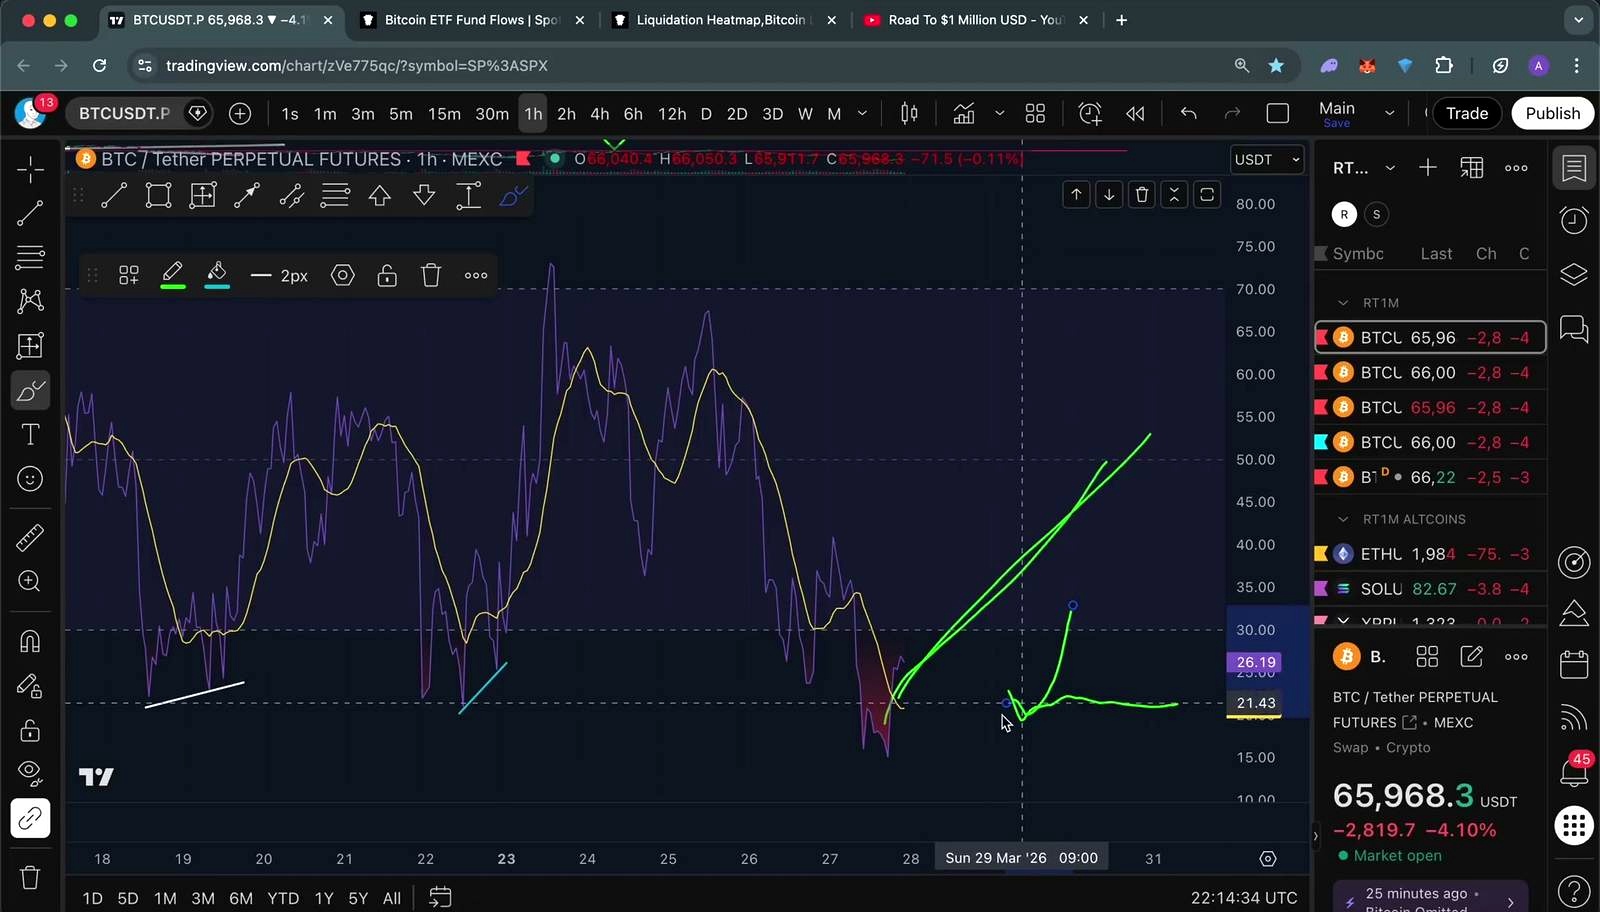The width and height of the screenshot is (1600, 912).
Task: Open the watchlist panel icon
Action: 1574,168
